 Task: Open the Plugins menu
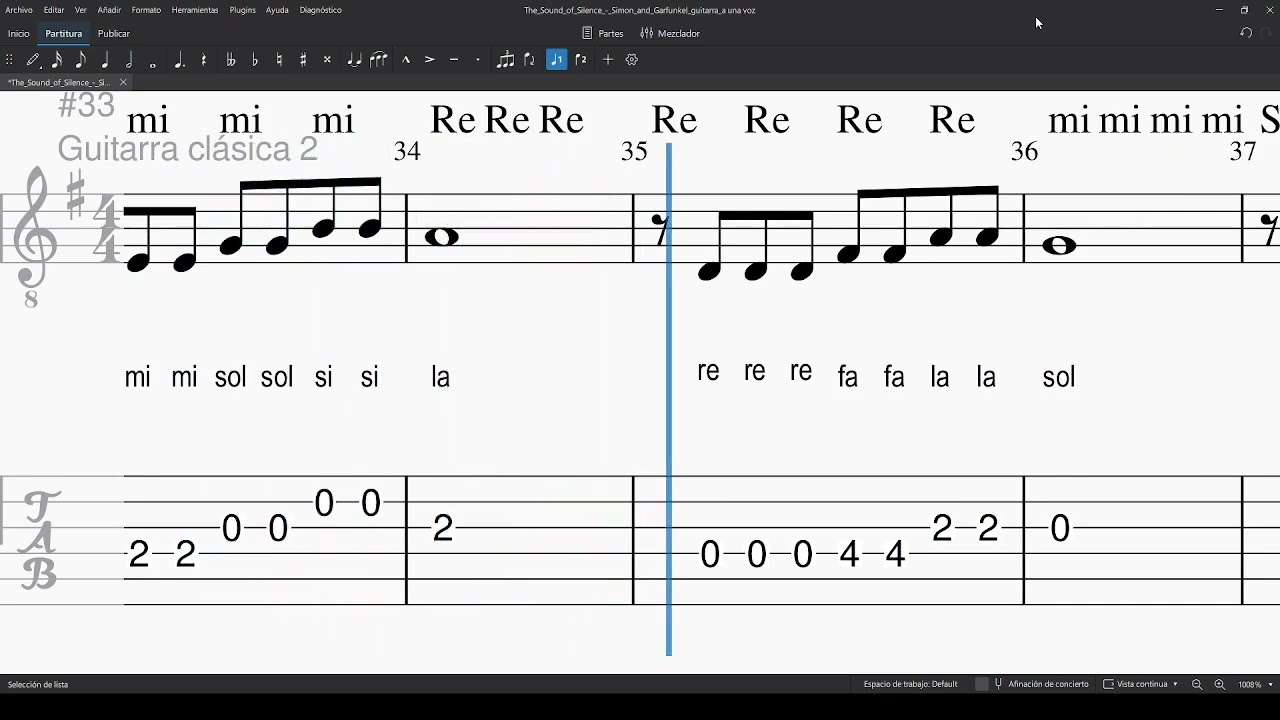click(x=243, y=10)
